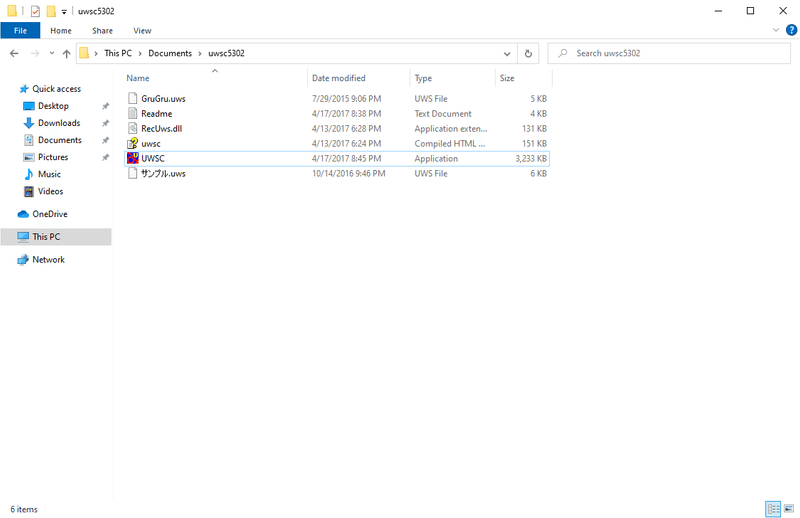Click the '3,233 KB' size cell

coord(531,159)
